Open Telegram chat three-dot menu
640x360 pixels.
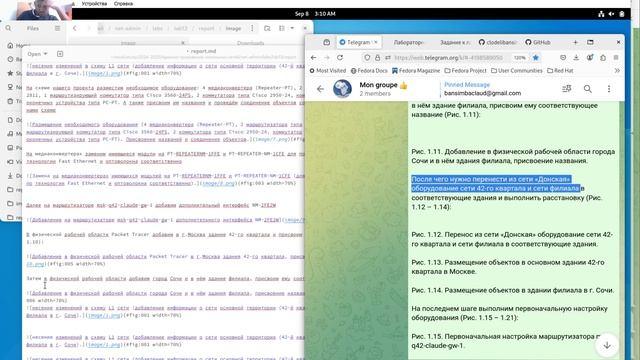point(609,89)
